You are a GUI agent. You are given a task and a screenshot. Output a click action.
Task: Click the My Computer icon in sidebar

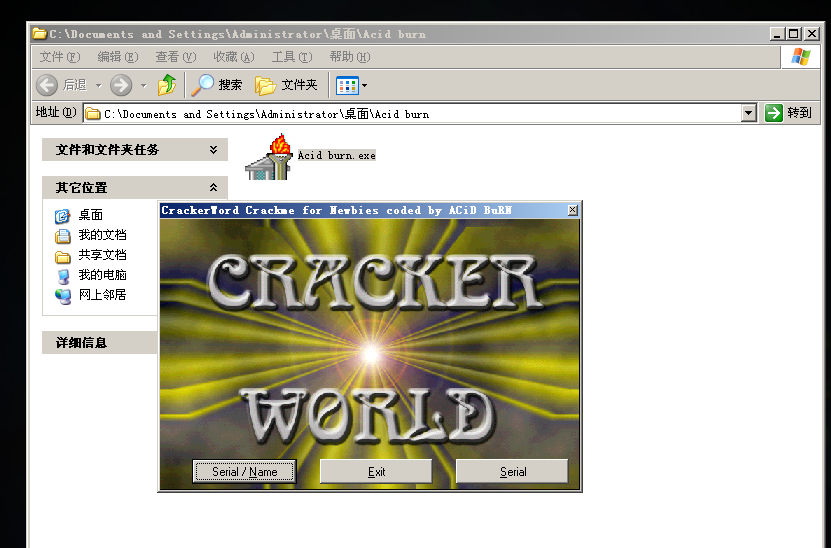pos(63,276)
